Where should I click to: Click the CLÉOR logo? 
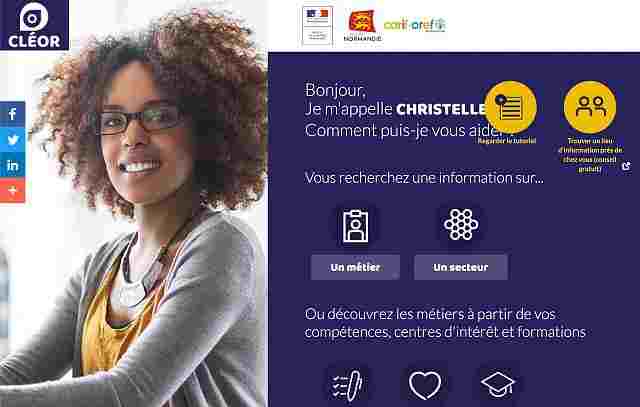point(34,24)
